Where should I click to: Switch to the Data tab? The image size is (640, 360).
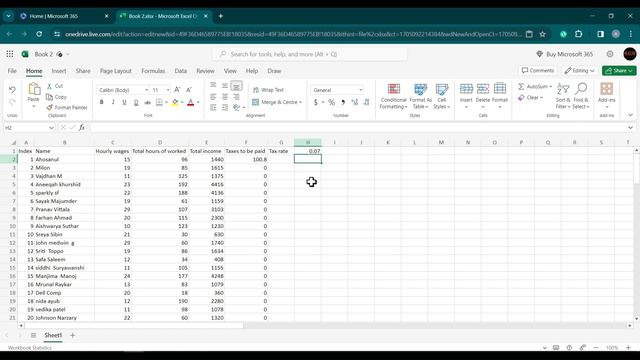coord(180,71)
